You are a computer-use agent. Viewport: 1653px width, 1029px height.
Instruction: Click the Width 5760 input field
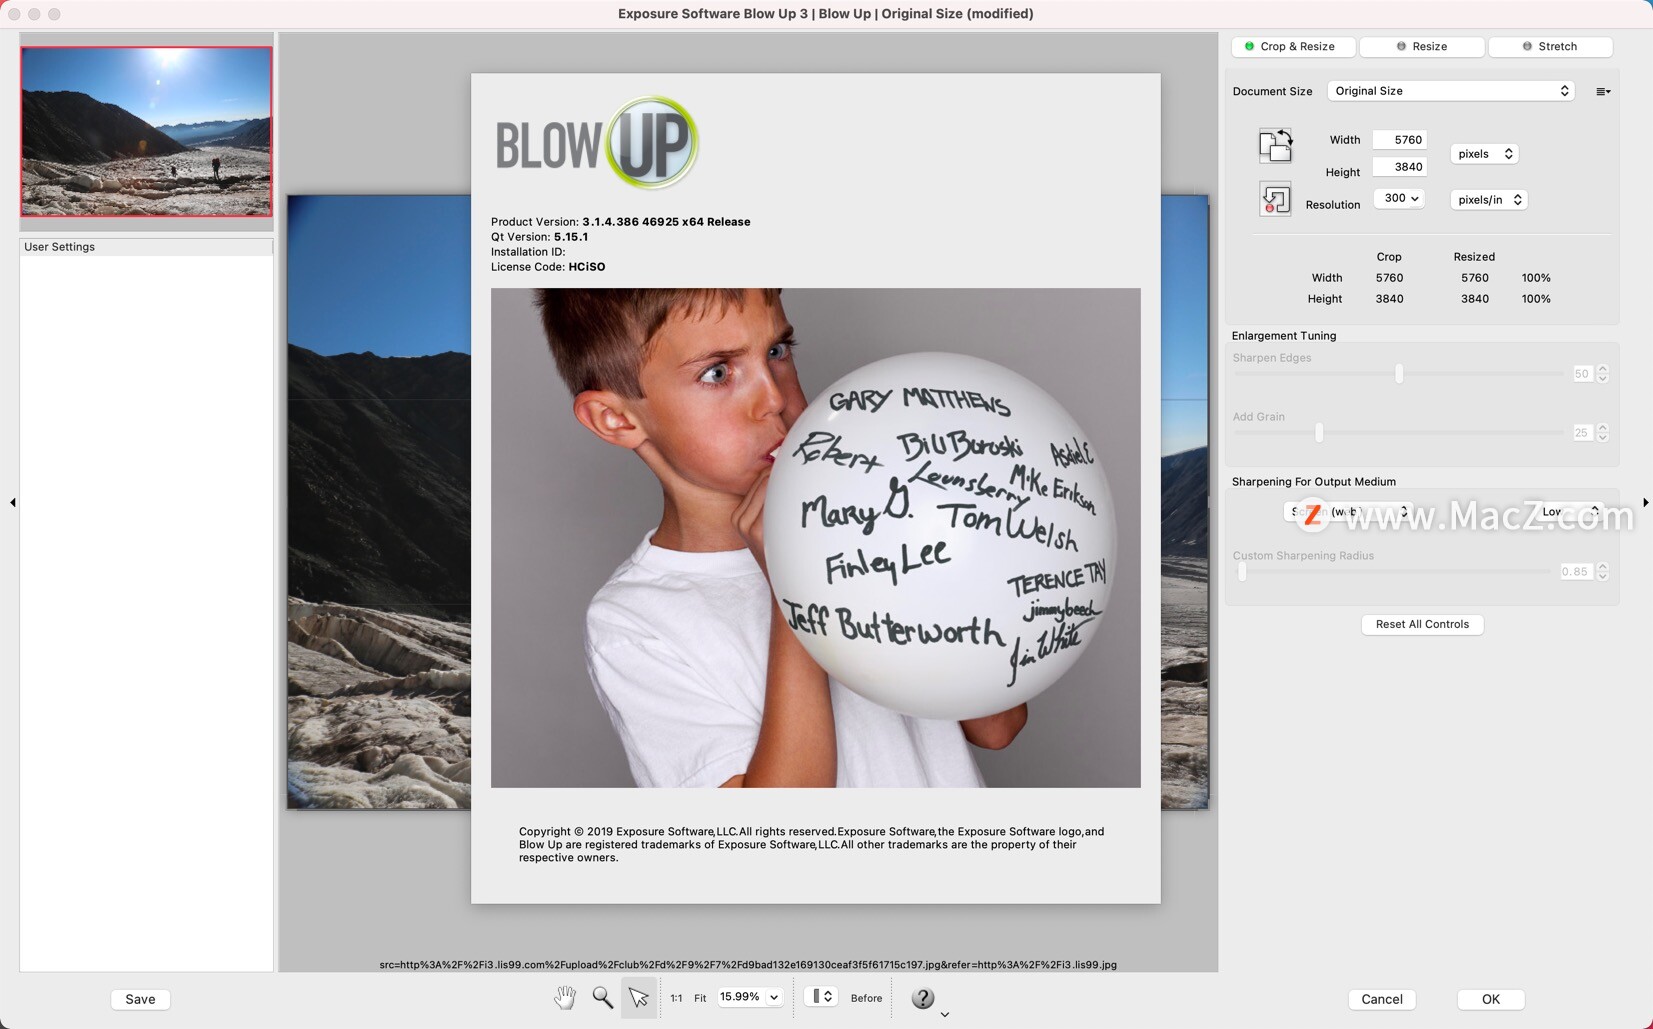(x=1399, y=140)
